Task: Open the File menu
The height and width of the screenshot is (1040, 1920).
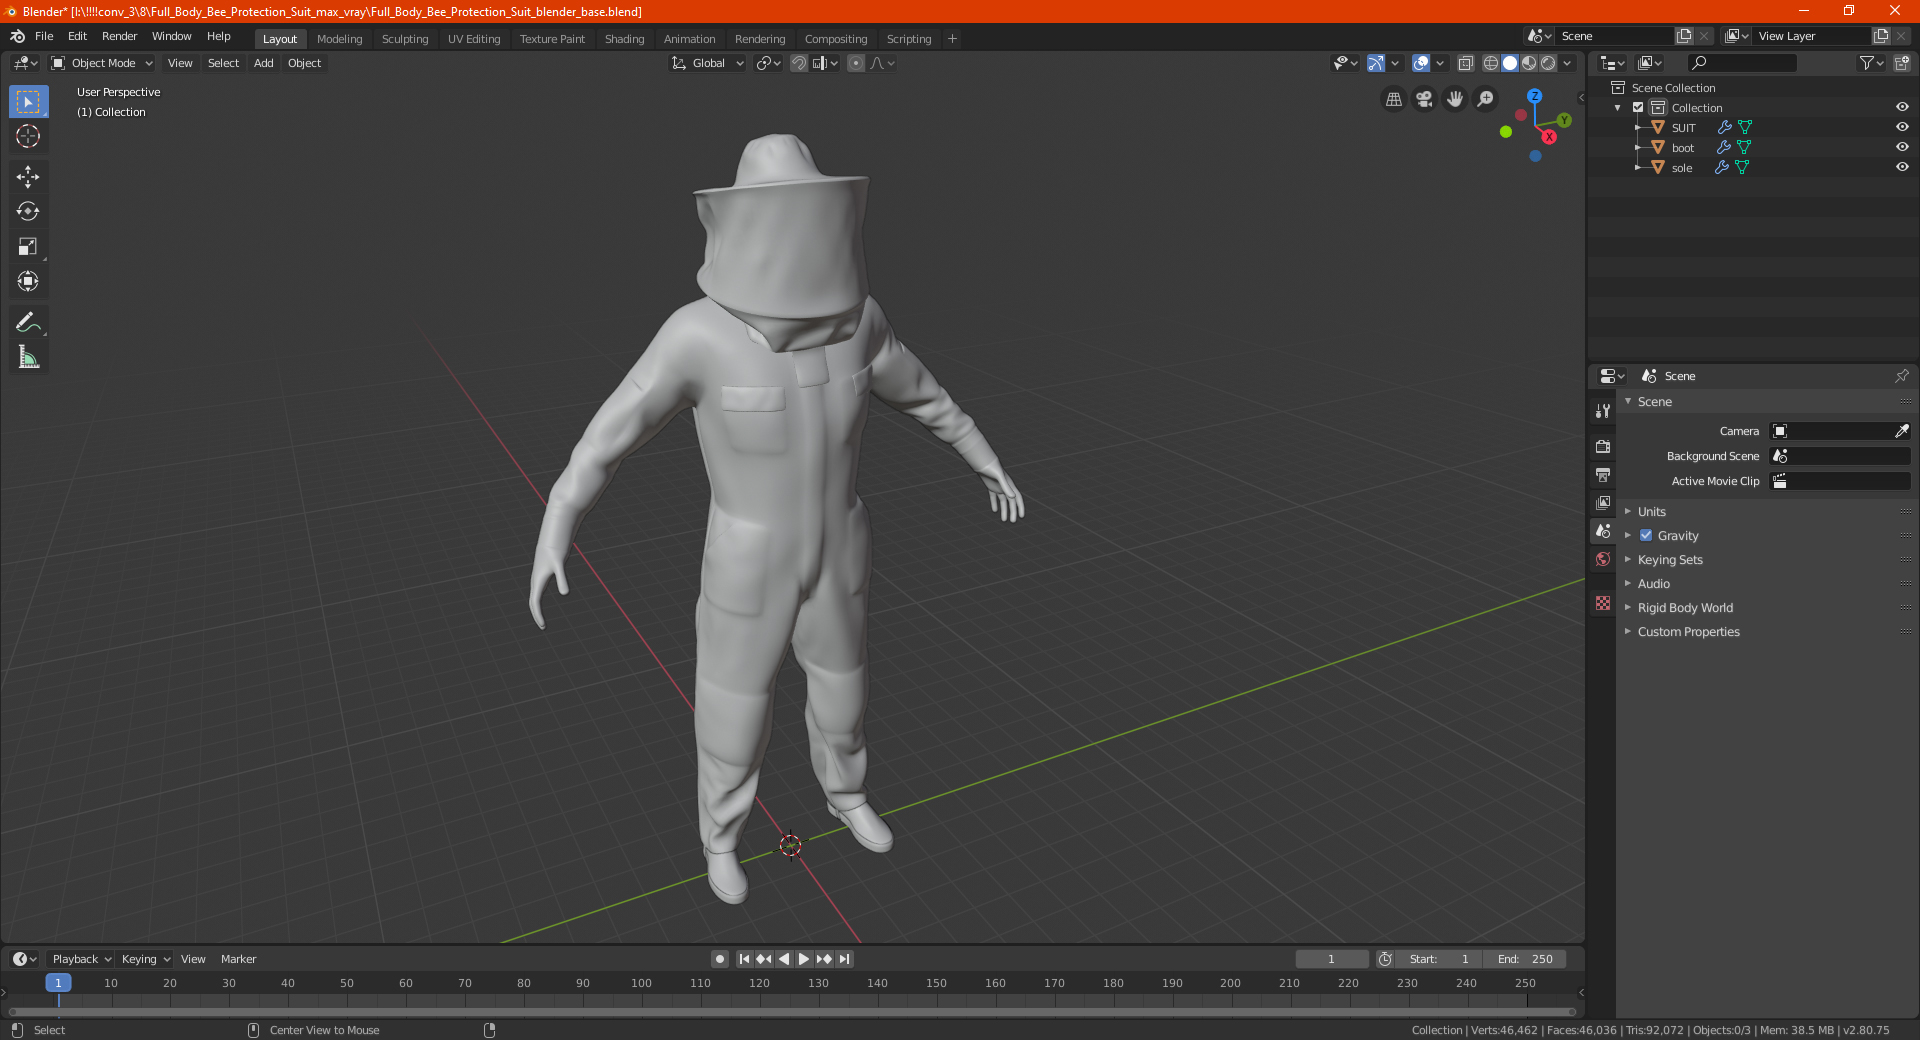Action: click(44, 36)
